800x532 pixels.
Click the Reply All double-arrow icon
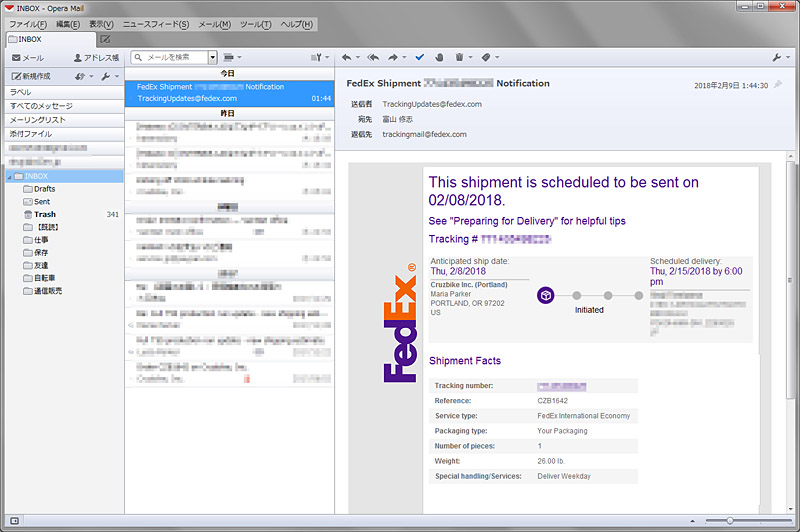[x=373, y=57]
